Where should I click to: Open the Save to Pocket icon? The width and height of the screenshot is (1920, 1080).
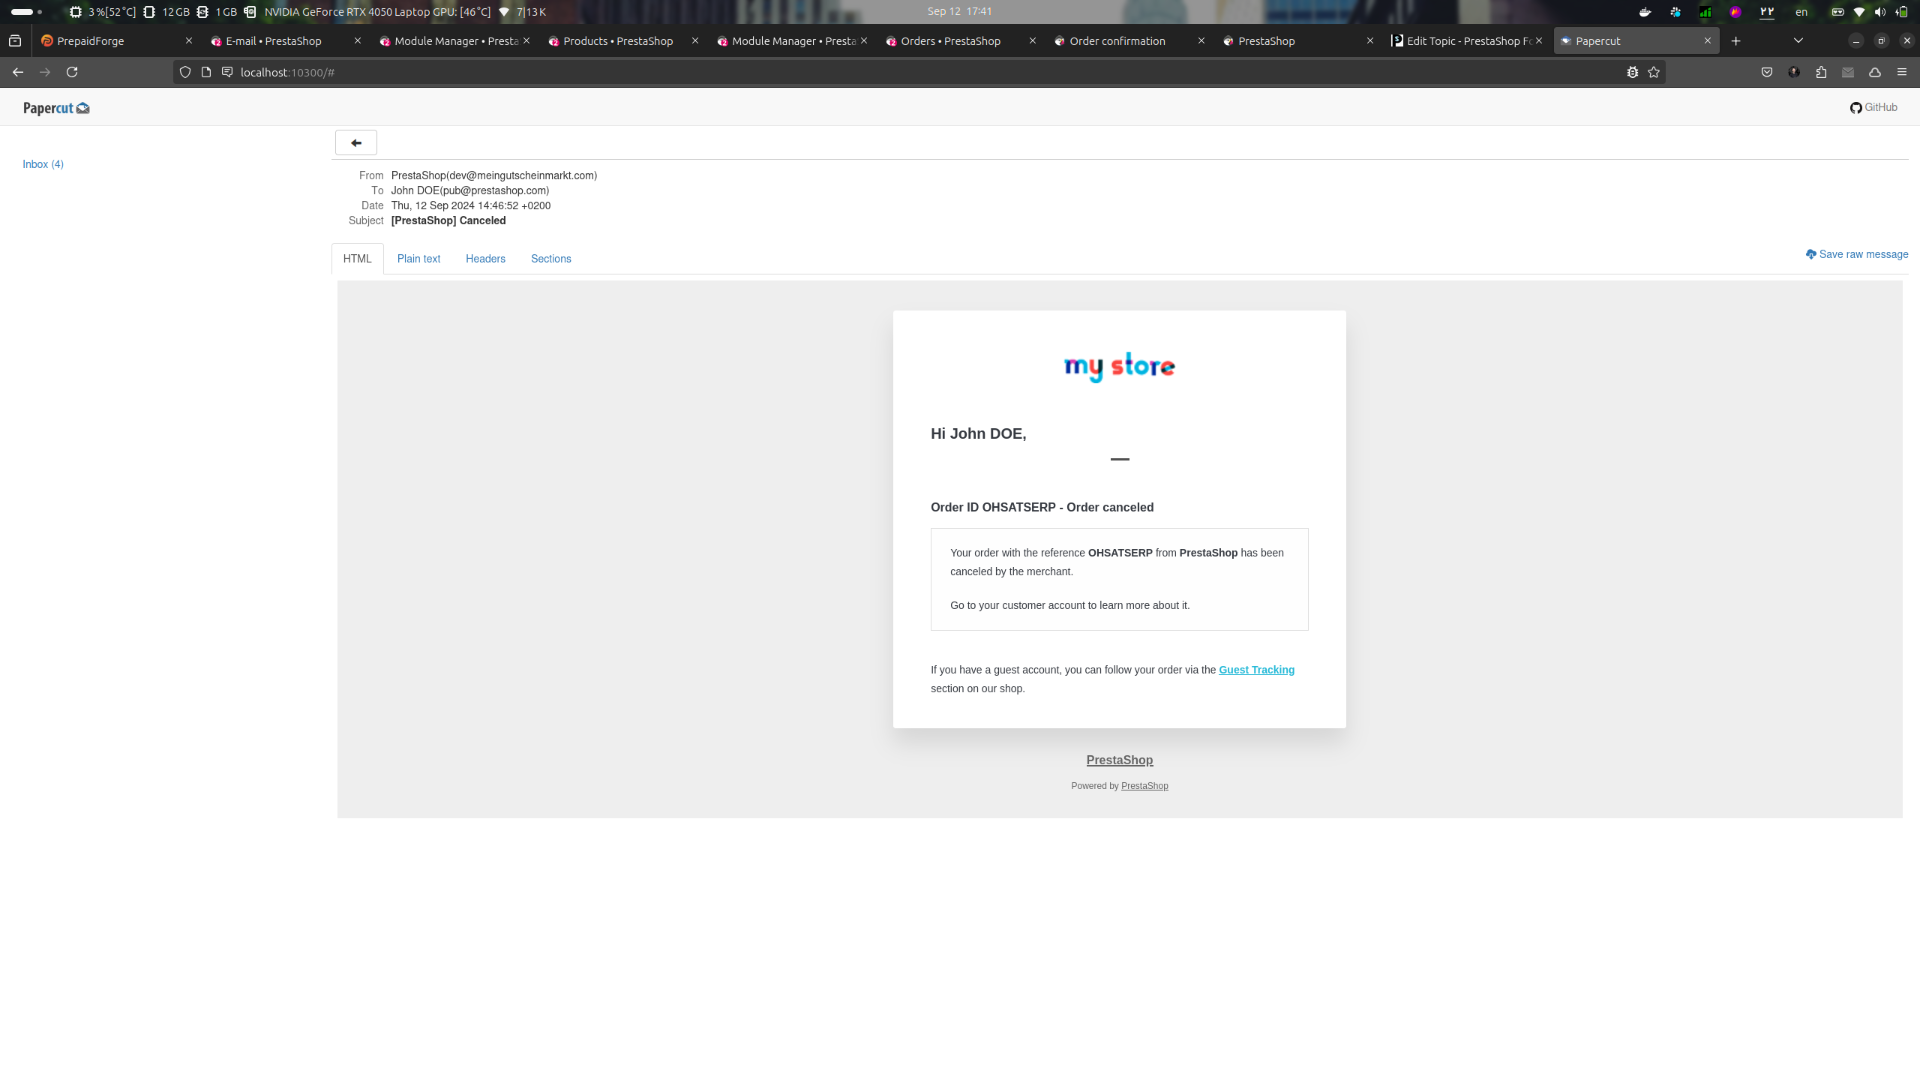[1767, 72]
